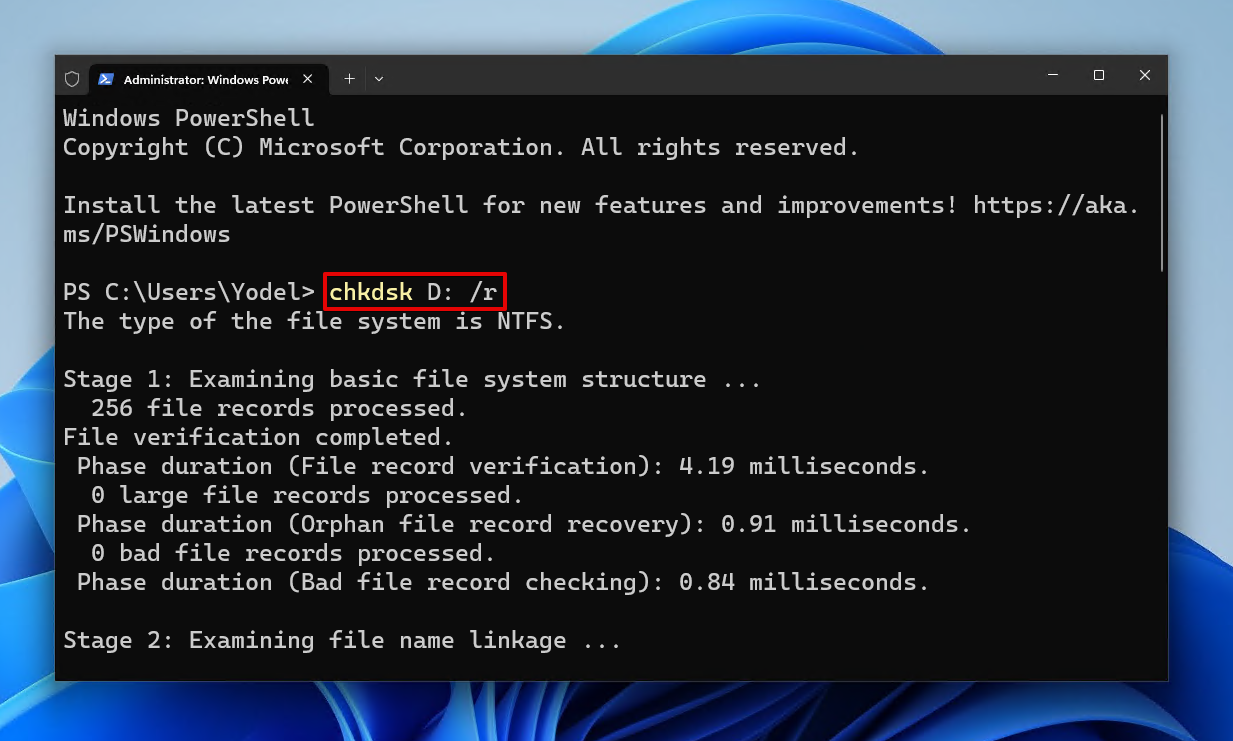The width and height of the screenshot is (1233, 741).
Task: Click the chevron next to the new tab button
Action: point(378,78)
